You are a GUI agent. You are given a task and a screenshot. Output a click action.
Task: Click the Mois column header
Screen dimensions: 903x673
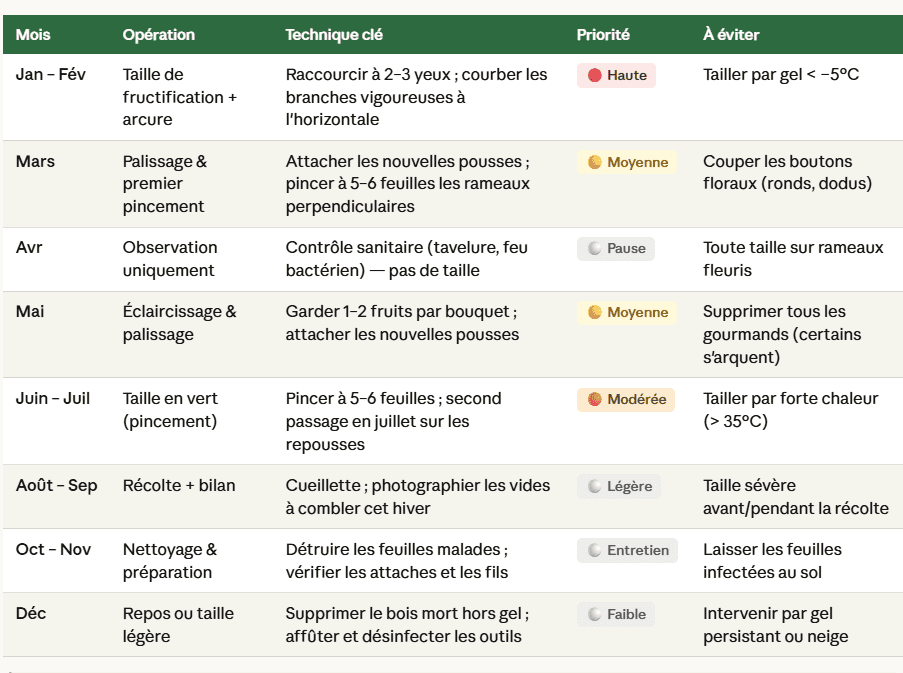[33, 35]
